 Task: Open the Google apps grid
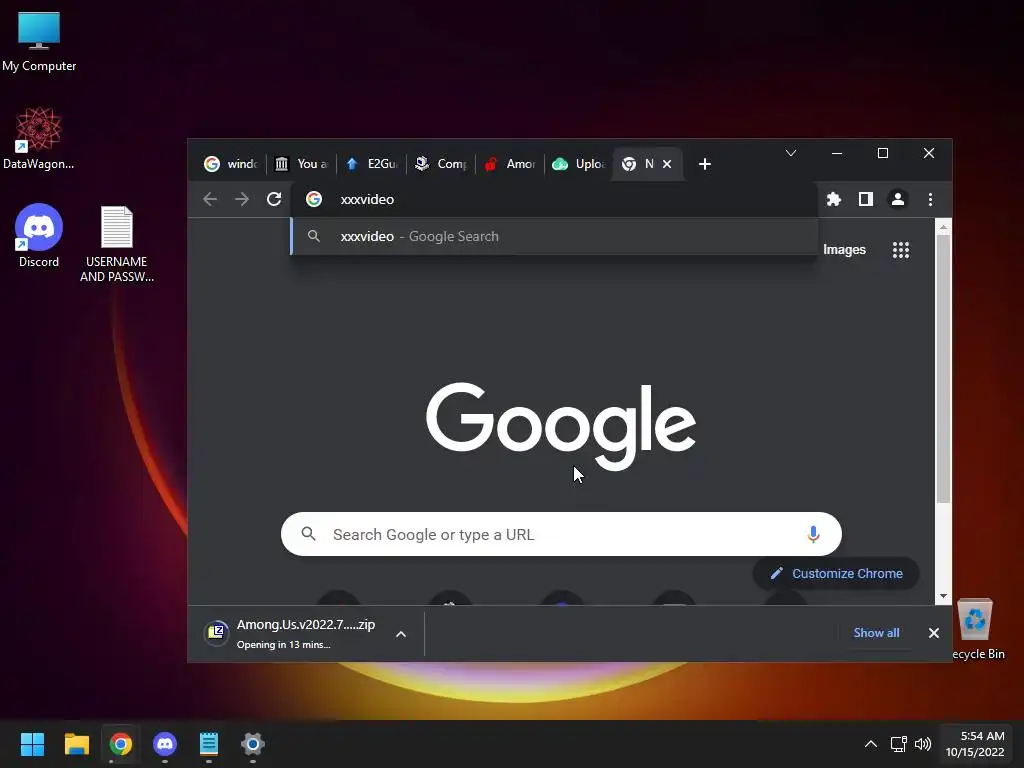[x=901, y=249]
